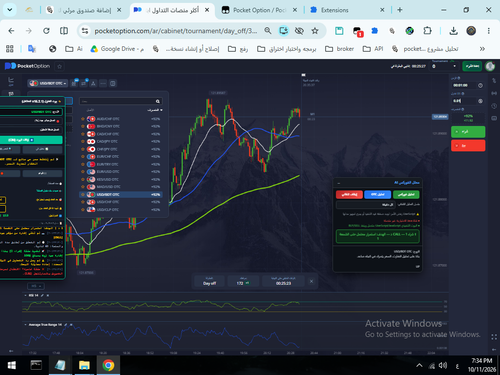This screenshot has height=375, width=500.
Task: Close the Day off tournament info bar
Action: (311, 281)
